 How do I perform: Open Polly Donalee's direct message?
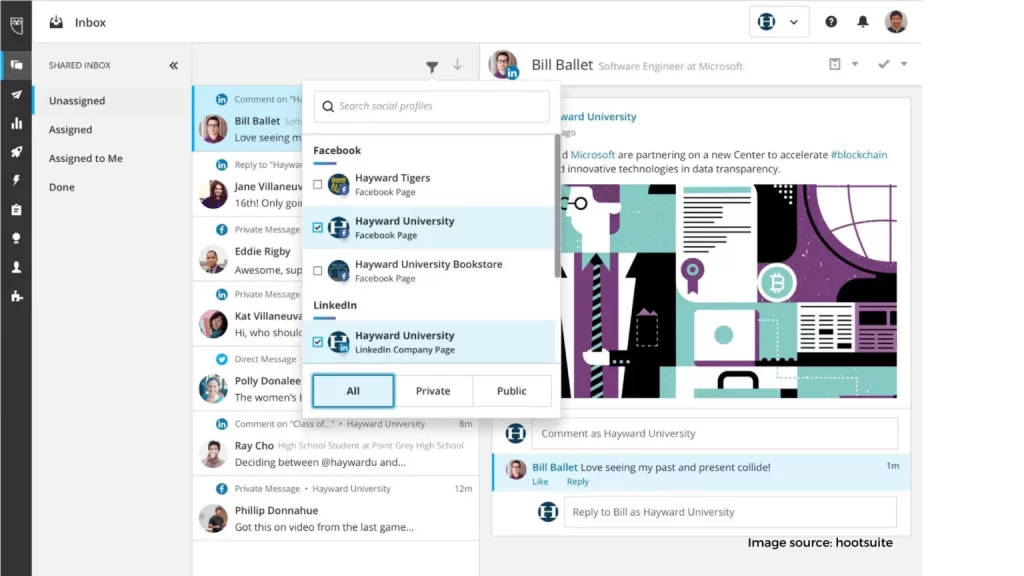248,379
